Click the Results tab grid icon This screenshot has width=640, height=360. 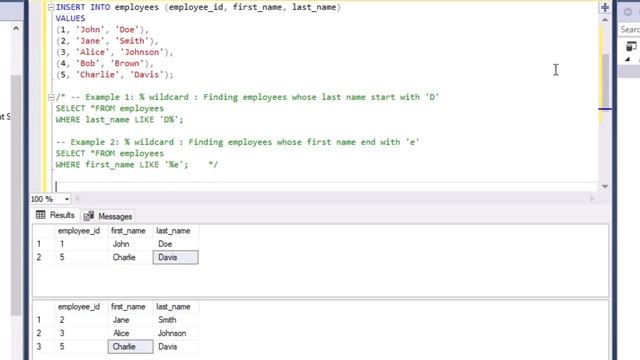pyautogui.click(x=40, y=215)
